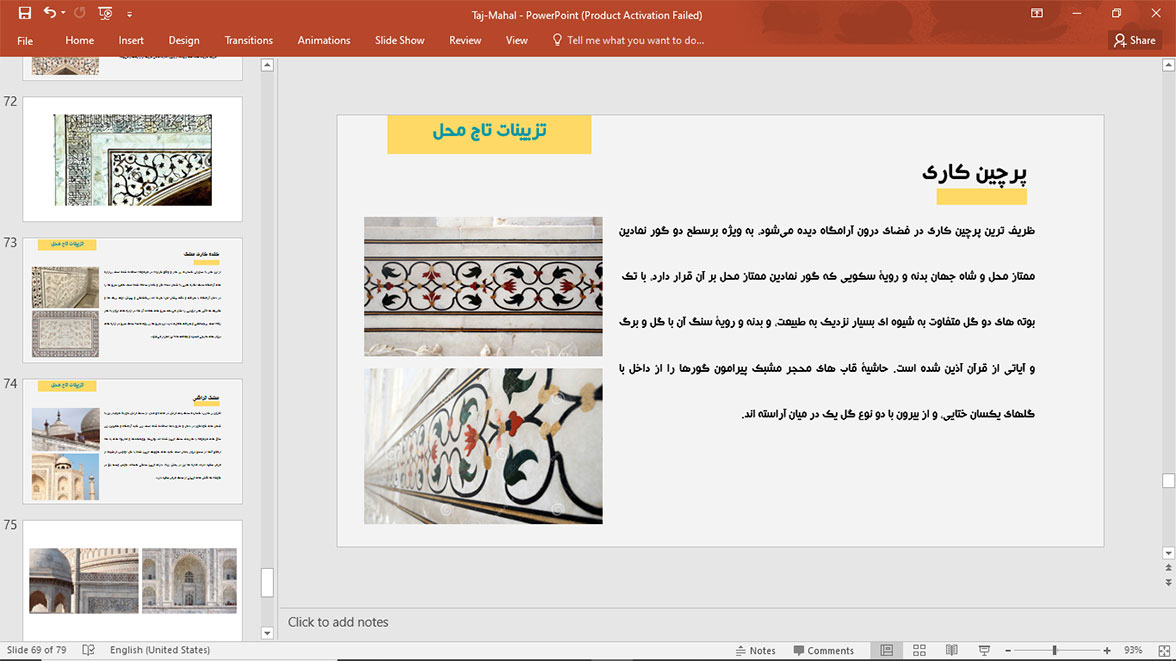Select Normal view button

887,650
